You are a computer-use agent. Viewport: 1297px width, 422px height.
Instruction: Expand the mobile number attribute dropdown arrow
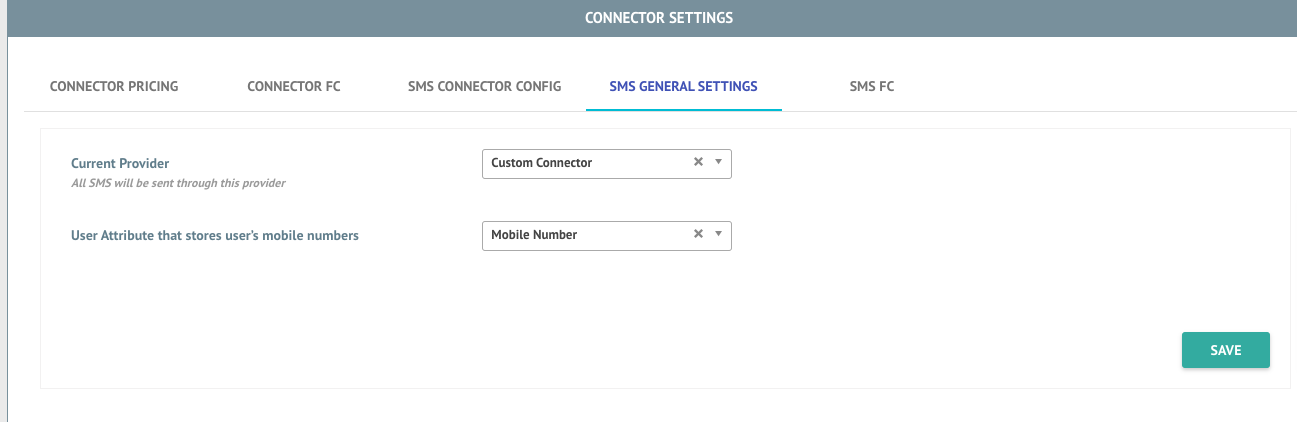point(718,234)
